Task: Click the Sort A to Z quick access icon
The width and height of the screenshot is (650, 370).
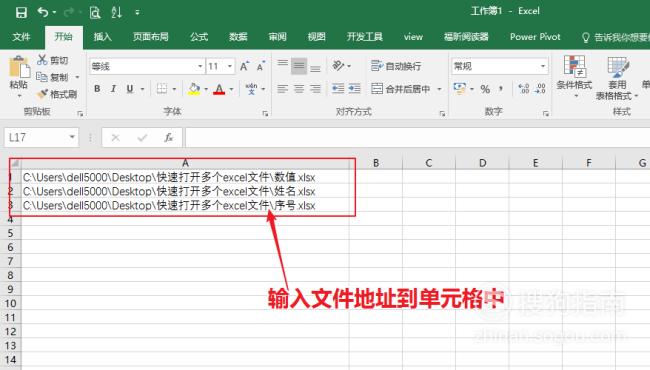Action: (x=116, y=12)
